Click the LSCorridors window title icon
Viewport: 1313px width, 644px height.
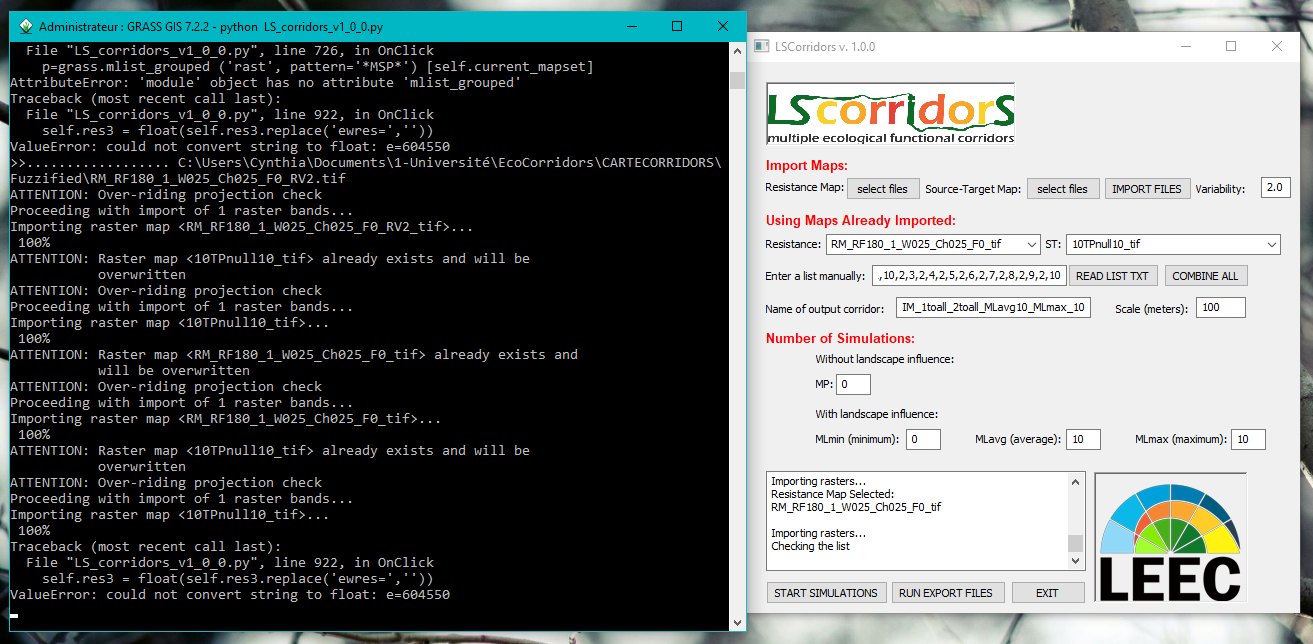pyautogui.click(x=762, y=46)
